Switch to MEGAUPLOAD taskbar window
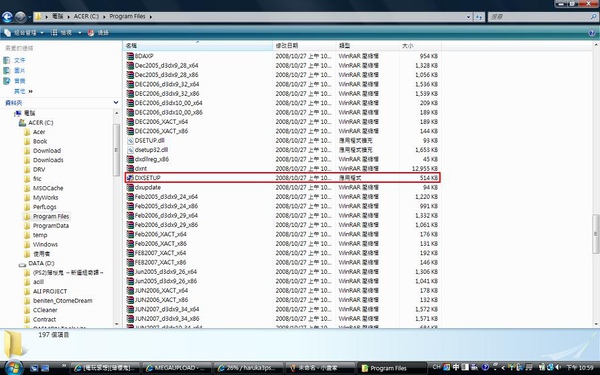This screenshot has height=375, width=600. pos(176,368)
